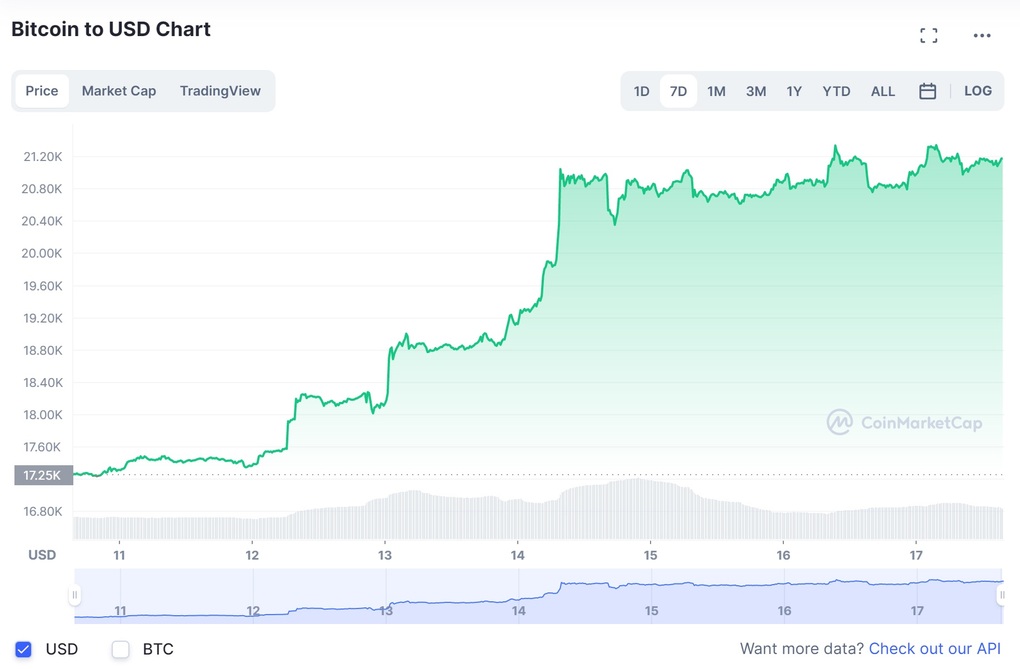This screenshot has width=1020, height=669.
Task: Enable the BTC checkbox
Action: point(120,649)
